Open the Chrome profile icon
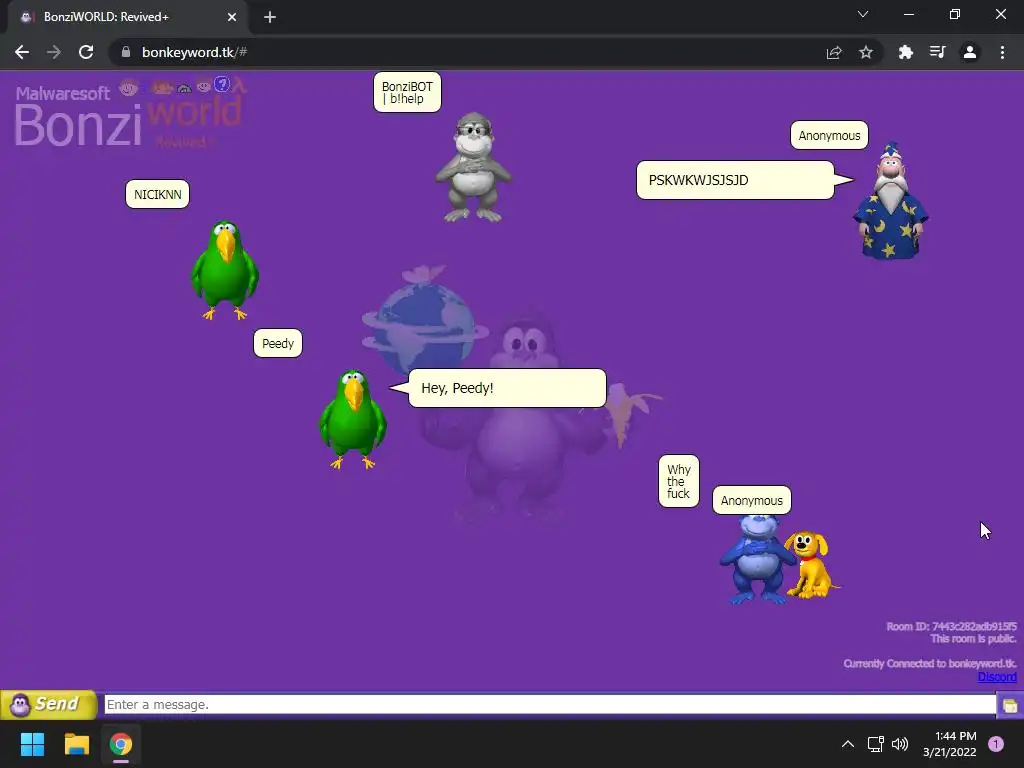This screenshot has width=1024, height=768. click(970, 52)
